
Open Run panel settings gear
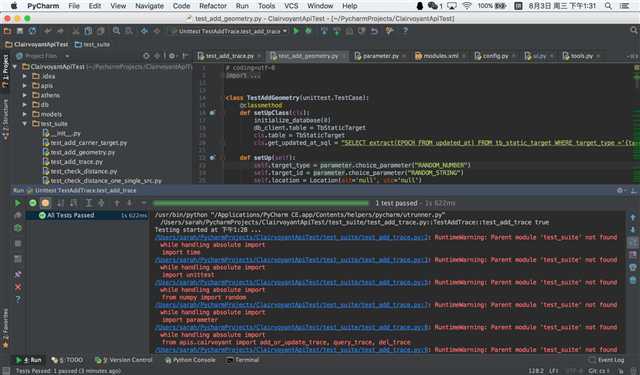tap(620, 190)
